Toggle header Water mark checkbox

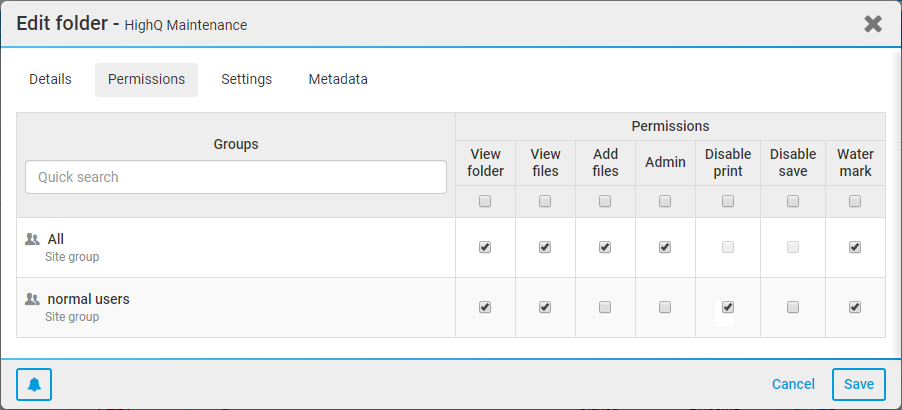(x=855, y=201)
